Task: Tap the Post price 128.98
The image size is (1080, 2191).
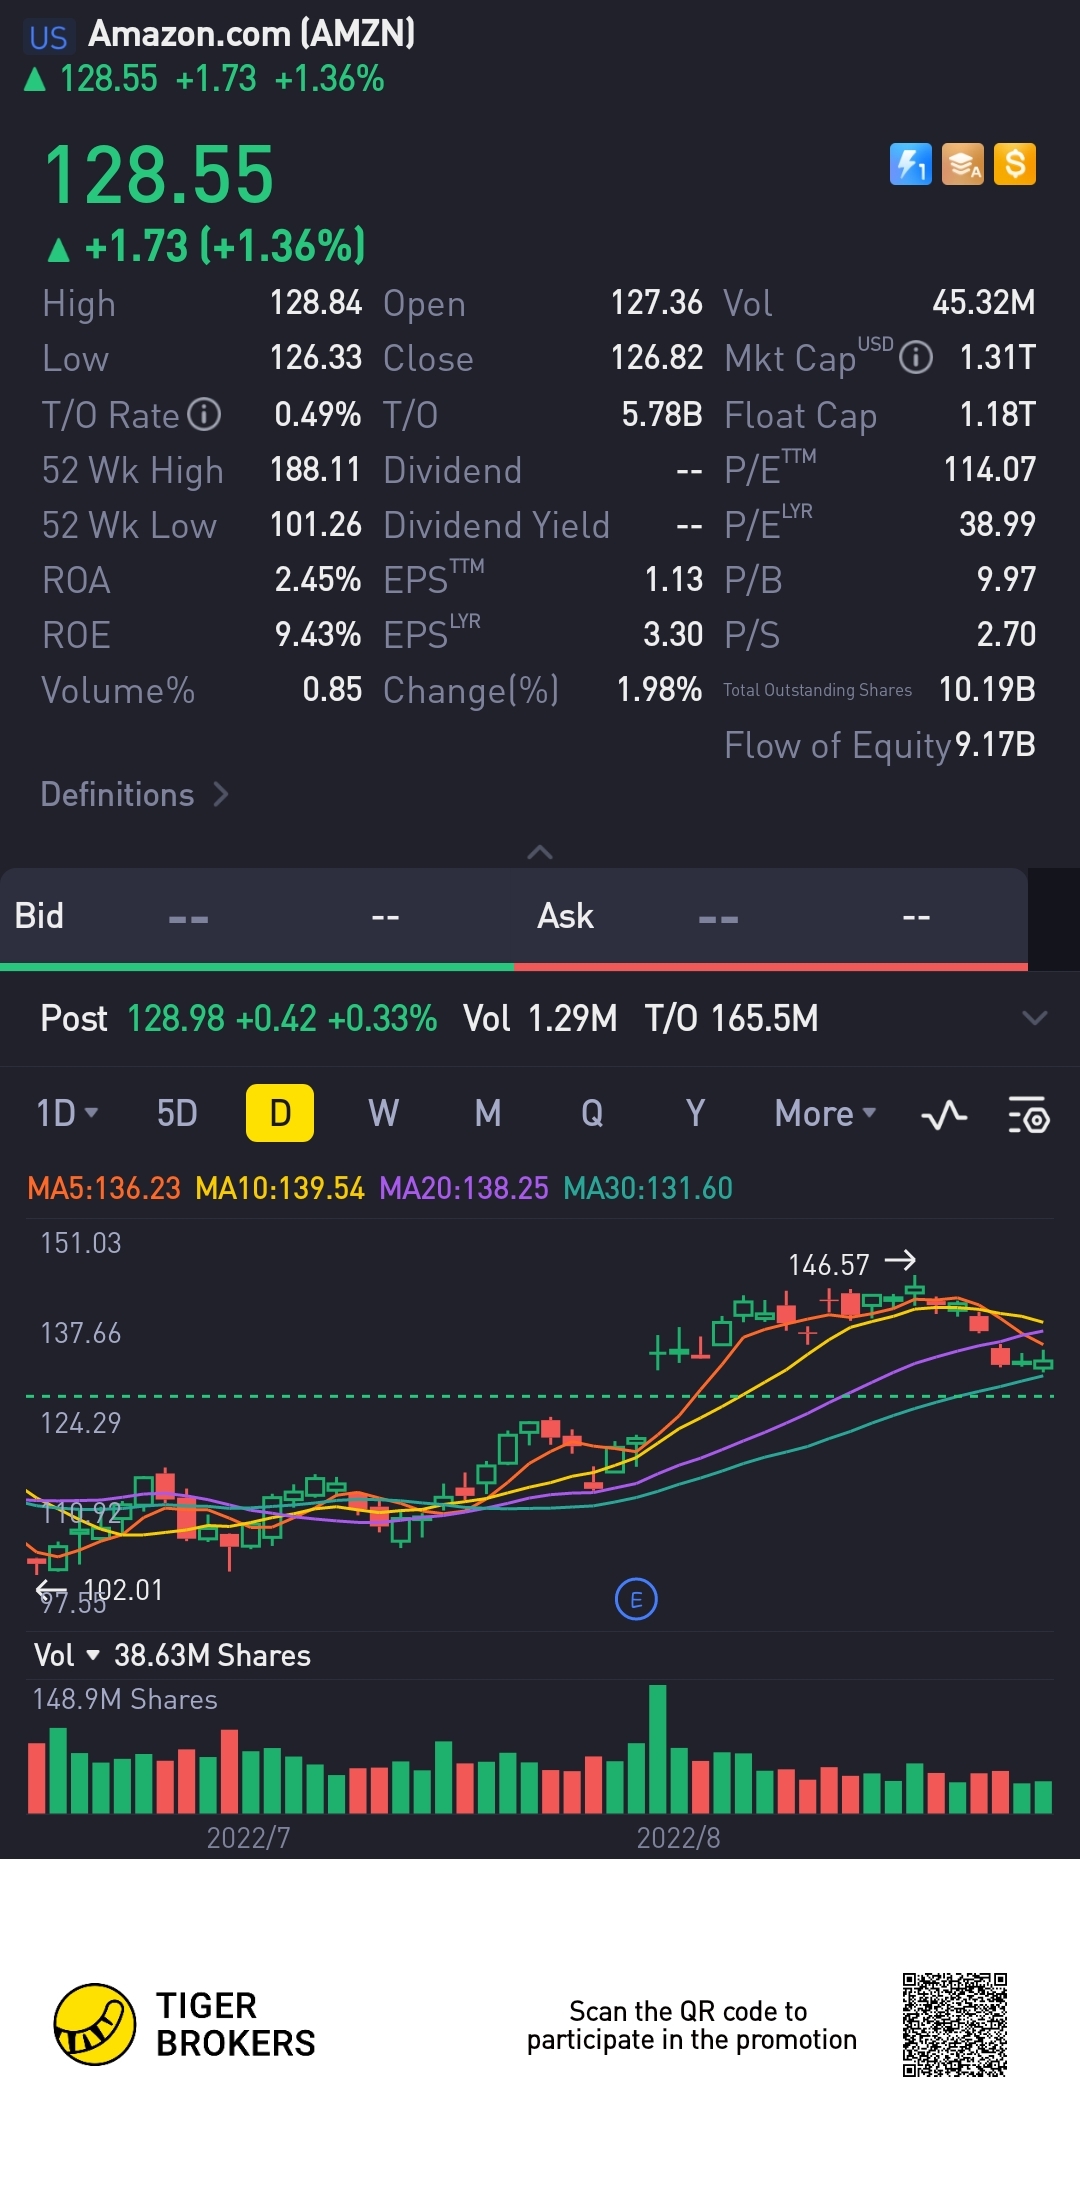Action: click(176, 1018)
